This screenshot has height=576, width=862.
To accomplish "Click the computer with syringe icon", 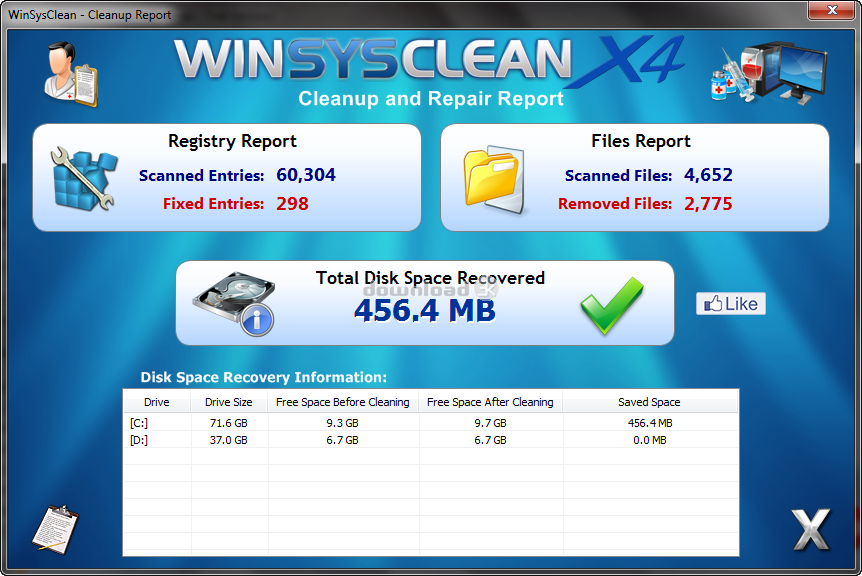I will 769,72.
